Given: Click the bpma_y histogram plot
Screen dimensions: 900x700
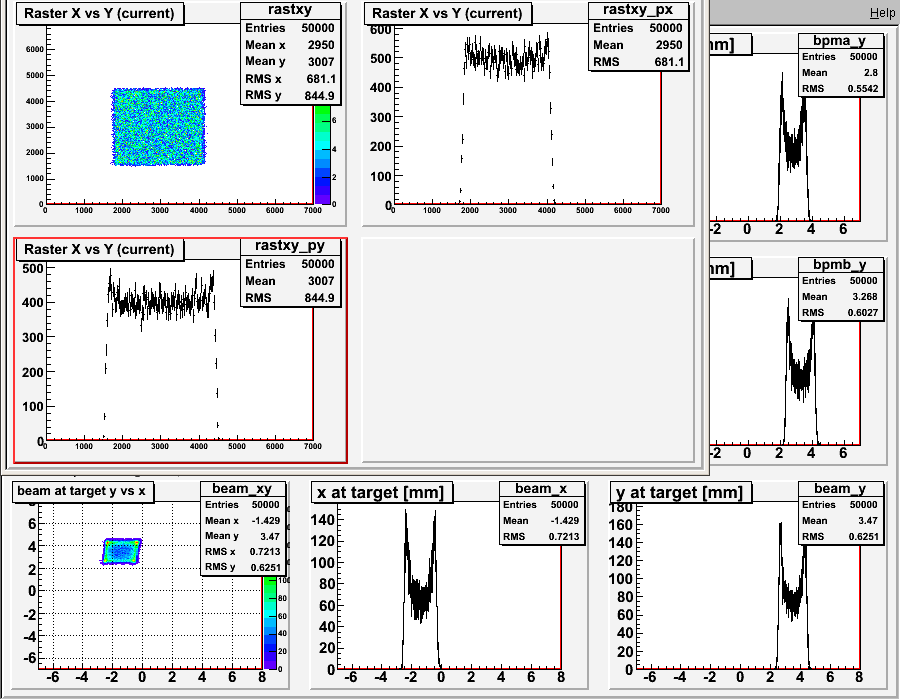Looking at the screenshot, I should coord(793,146).
